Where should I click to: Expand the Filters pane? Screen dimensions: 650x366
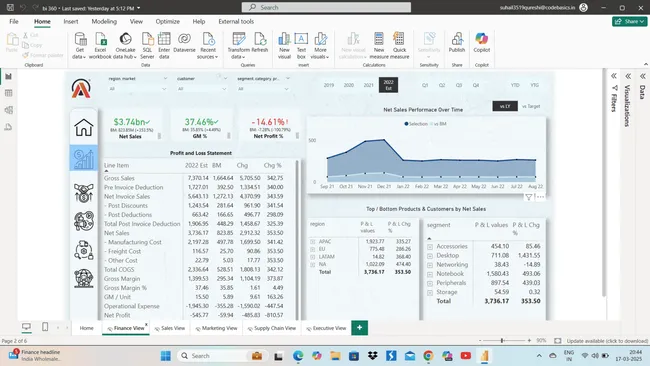click(x=614, y=76)
